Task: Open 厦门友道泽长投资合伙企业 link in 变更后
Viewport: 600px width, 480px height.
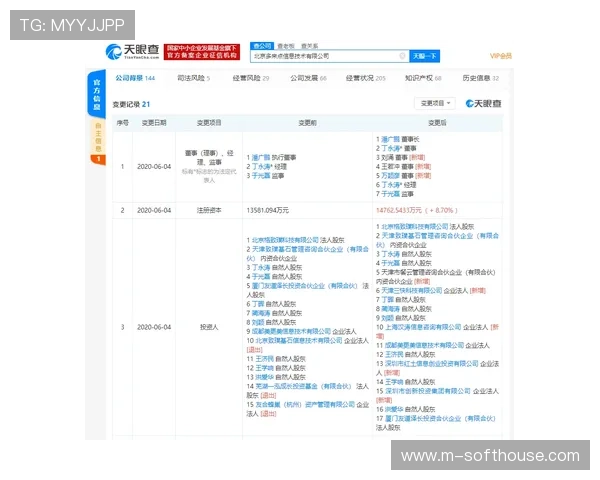Action: click(x=440, y=418)
